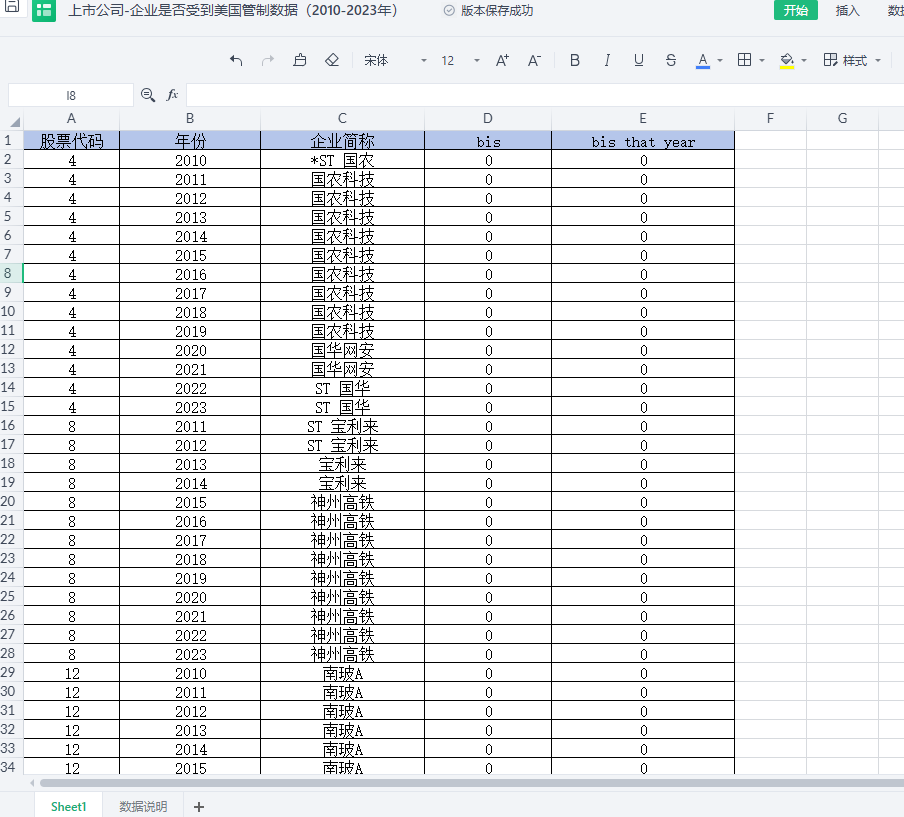Click cell *ST 国农 in row 2

click(342, 160)
